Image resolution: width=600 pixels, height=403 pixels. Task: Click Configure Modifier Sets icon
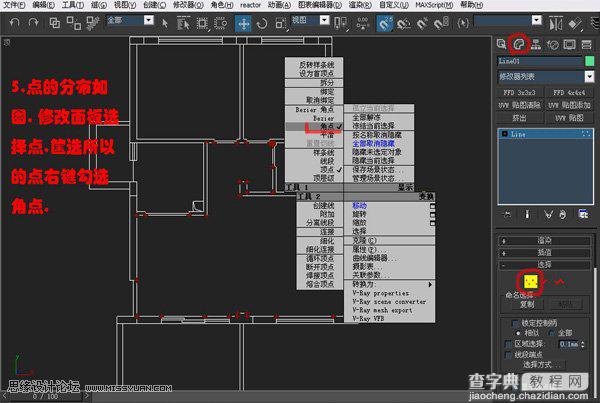point(583,215)
